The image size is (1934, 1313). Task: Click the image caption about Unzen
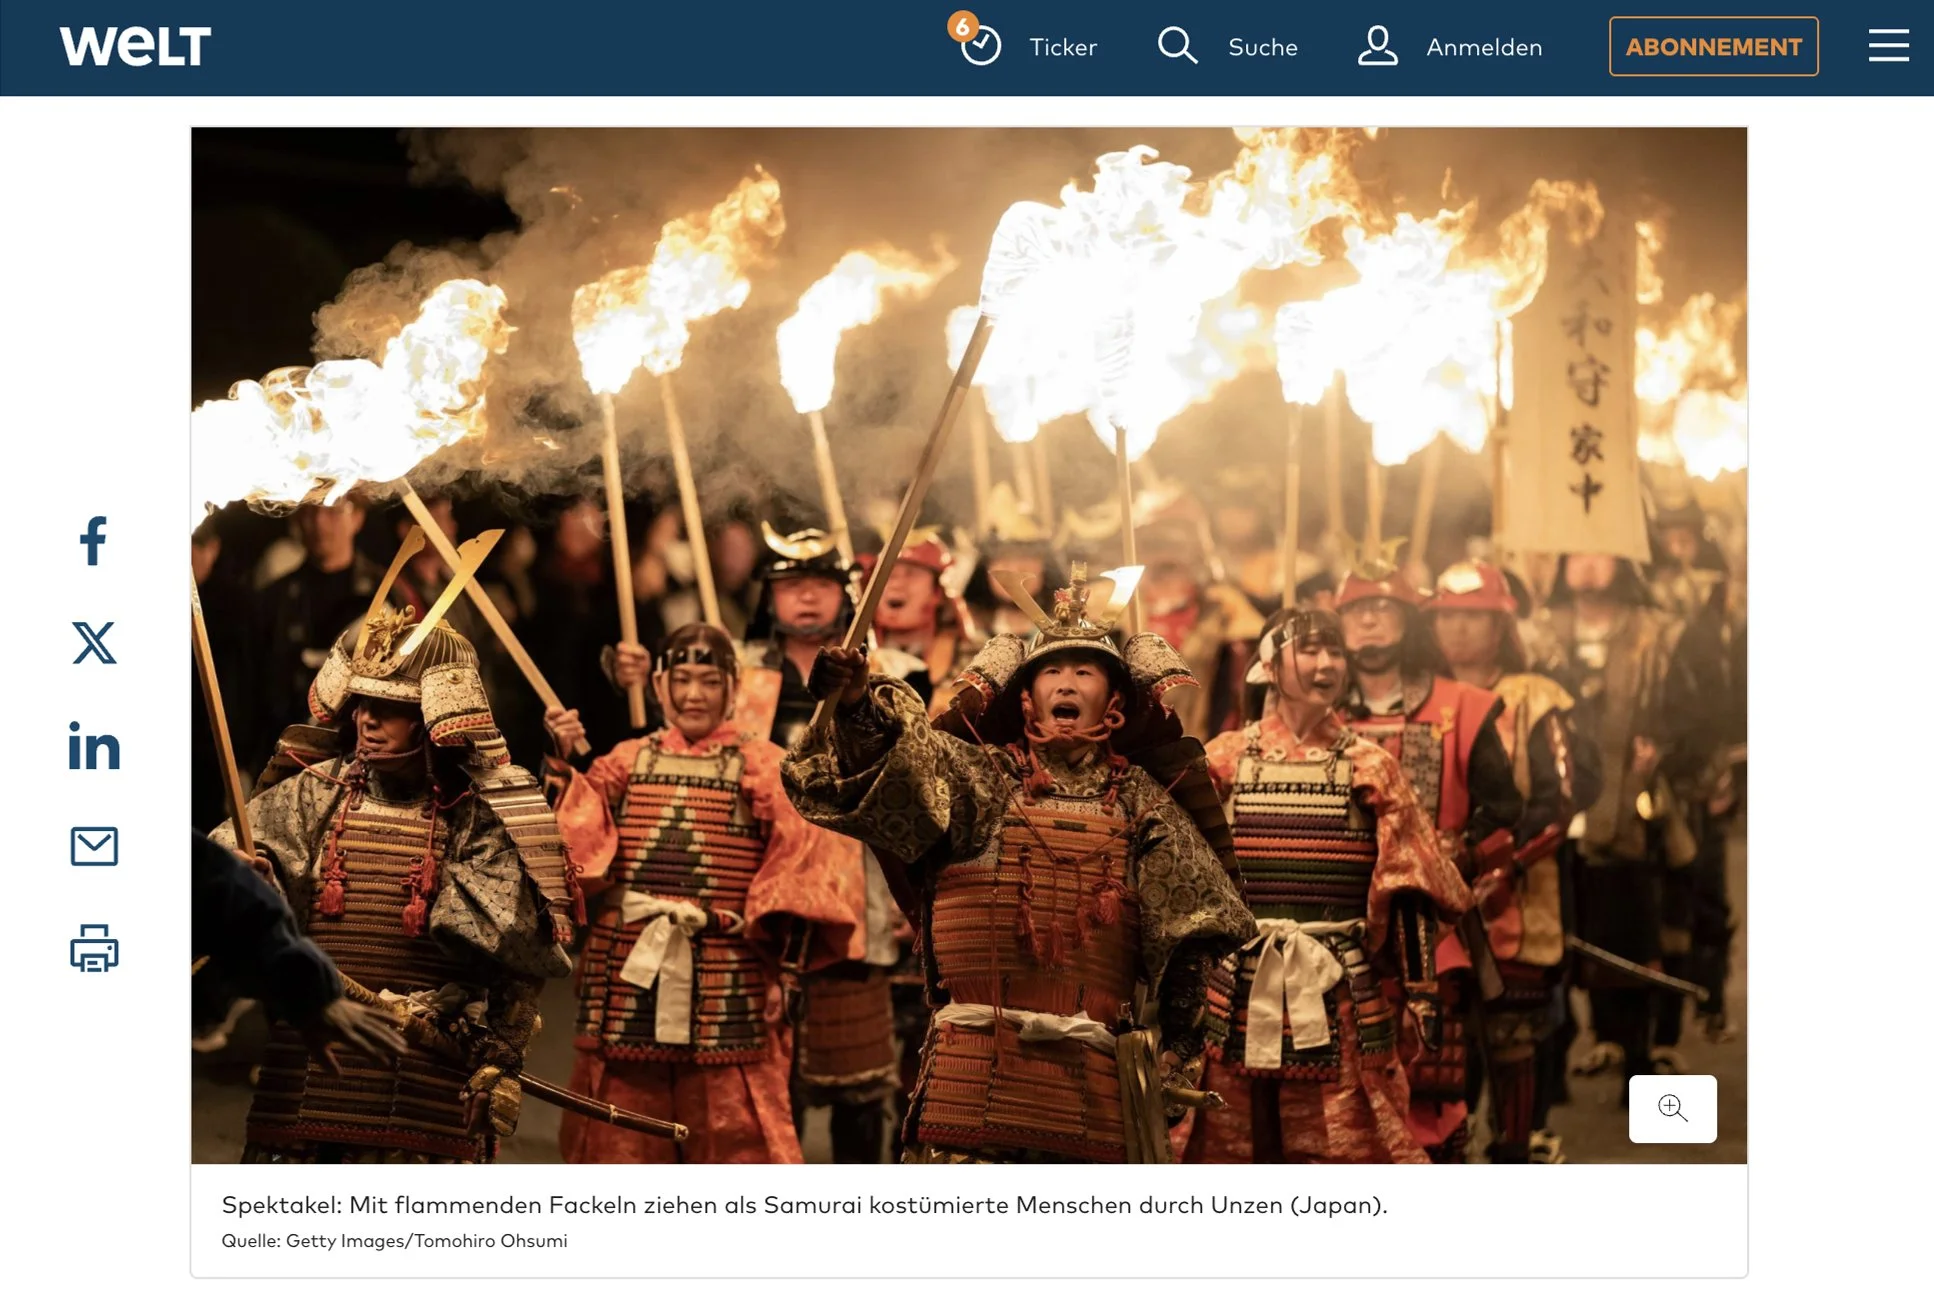point(804,1205)
